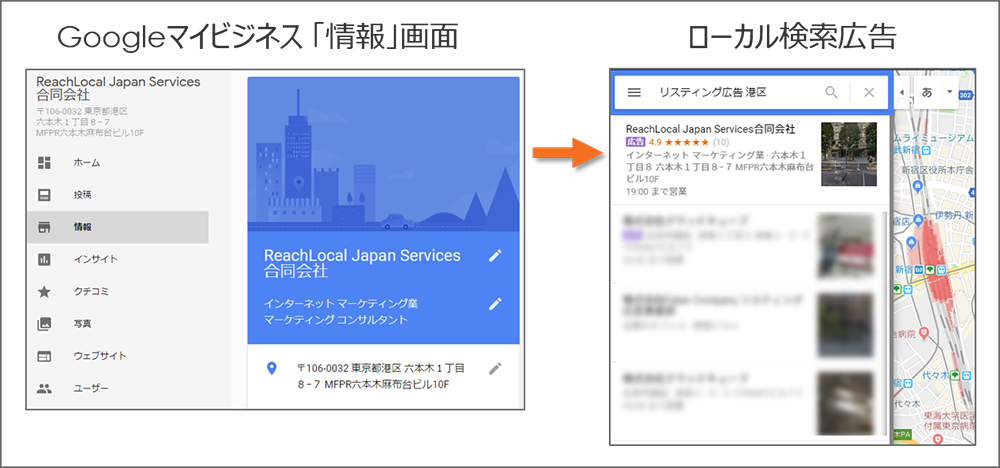Select 情報 in the sidebar menu
1000x468 pixels.
82,228
